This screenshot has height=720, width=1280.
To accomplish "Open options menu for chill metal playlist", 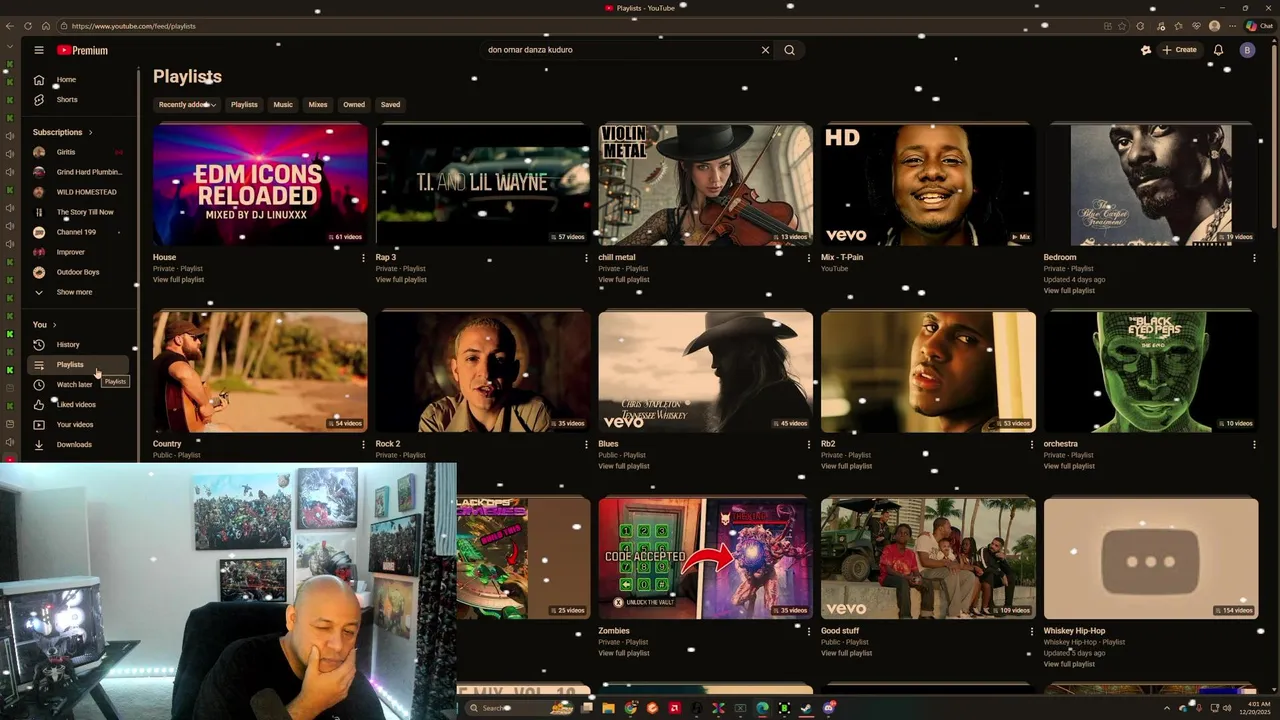I will pos(809,258).
